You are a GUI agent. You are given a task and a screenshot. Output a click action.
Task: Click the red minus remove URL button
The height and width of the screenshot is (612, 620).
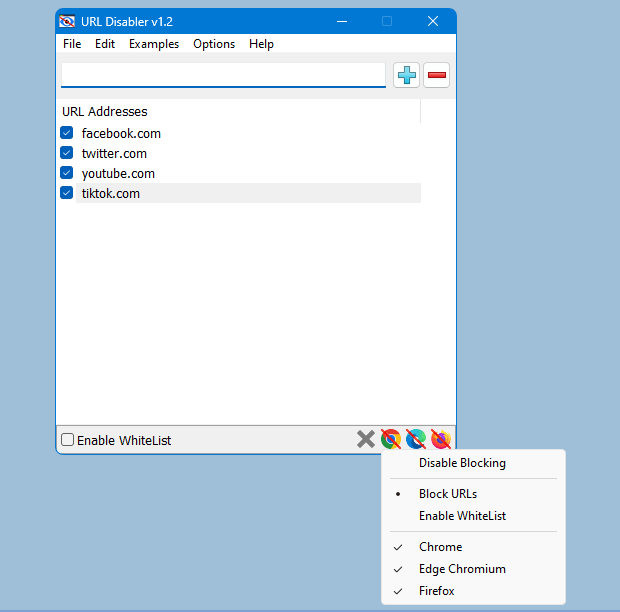click(437, 75)
